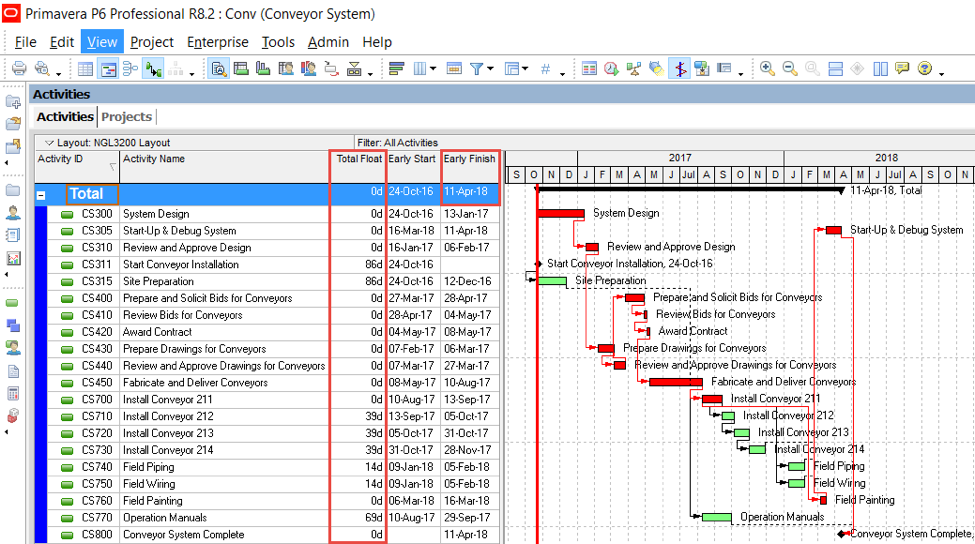The image size is (975, 544).
Task: Toggle the Progress Spotlight icon
Action: coord(657,68)
